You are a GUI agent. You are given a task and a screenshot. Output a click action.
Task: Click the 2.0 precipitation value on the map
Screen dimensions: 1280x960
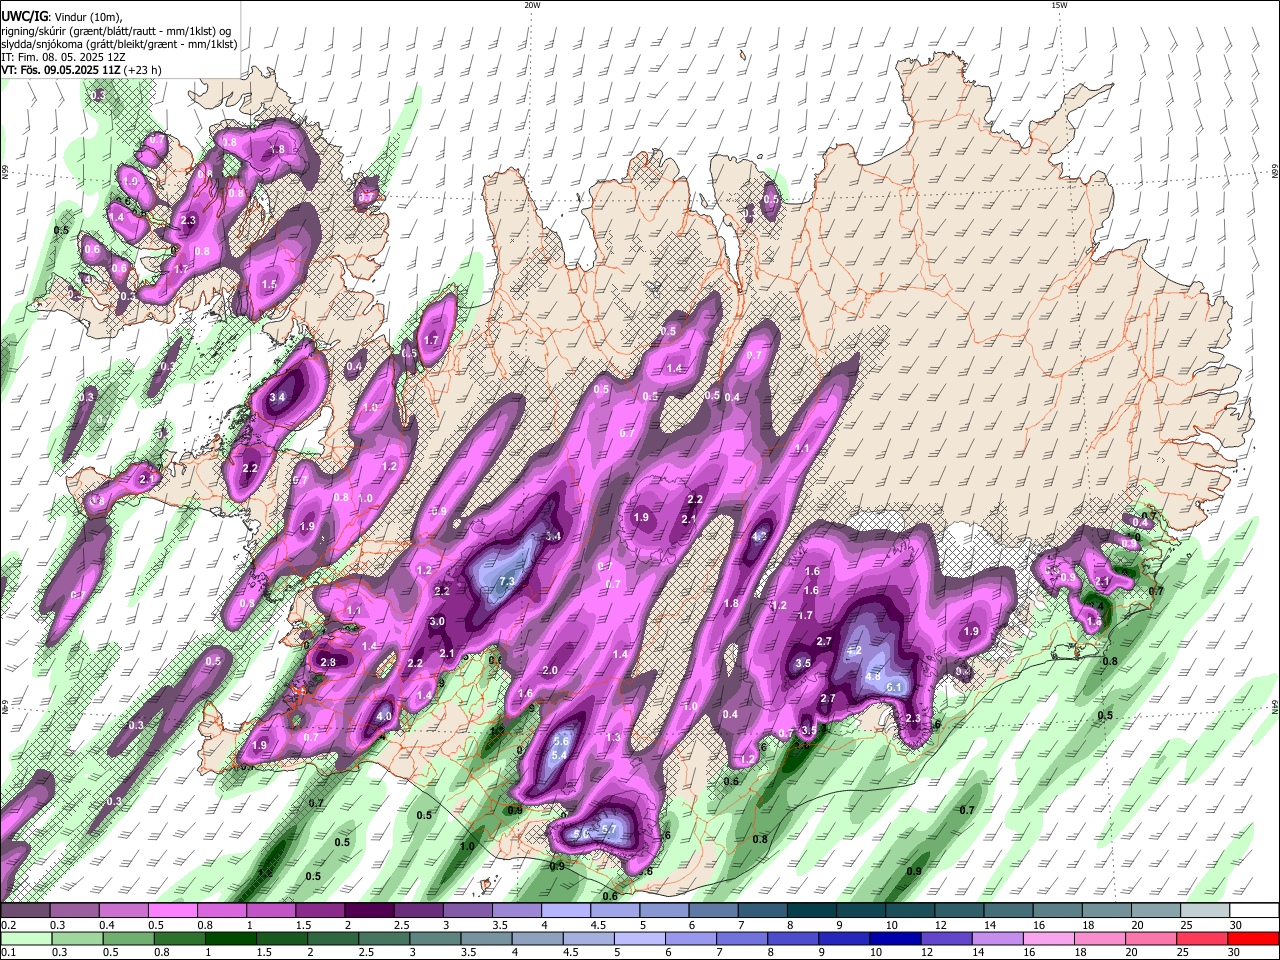coord(550,670)
